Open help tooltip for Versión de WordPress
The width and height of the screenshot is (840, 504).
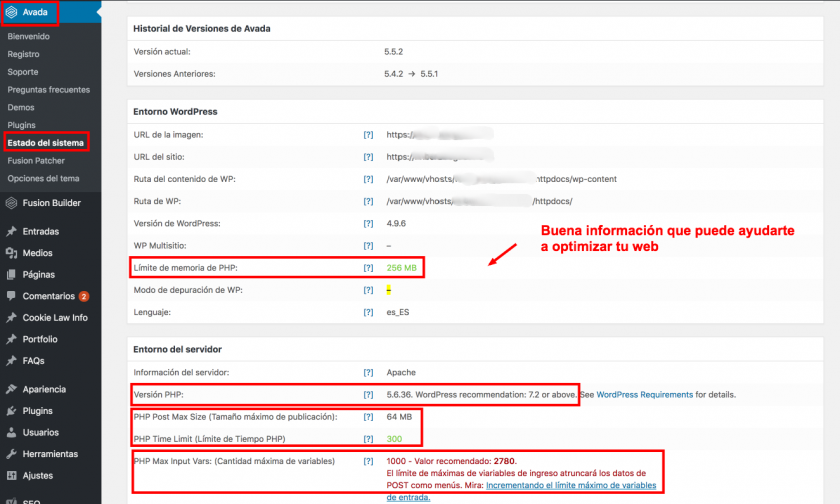pos(368,223)
